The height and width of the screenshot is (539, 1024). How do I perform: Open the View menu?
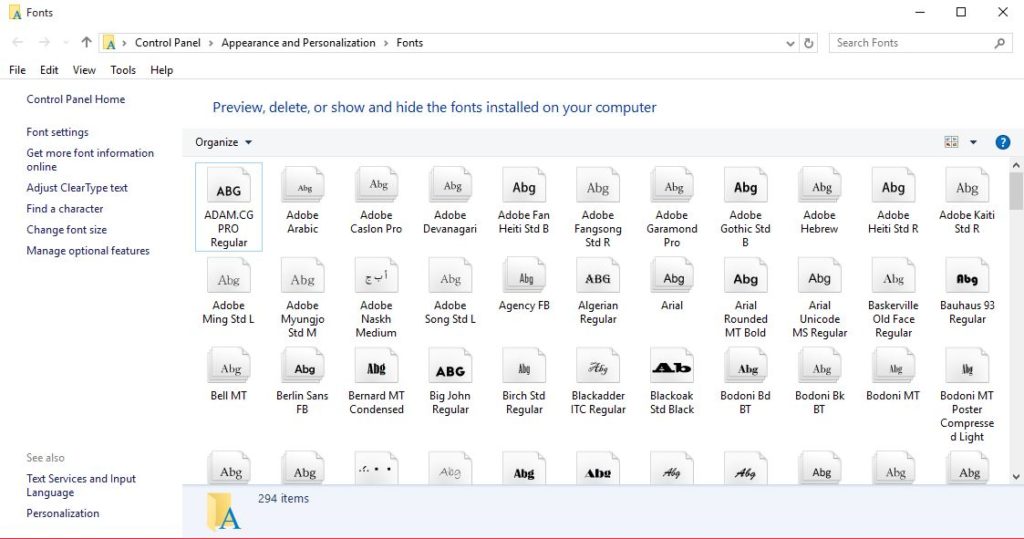[84, 70]
